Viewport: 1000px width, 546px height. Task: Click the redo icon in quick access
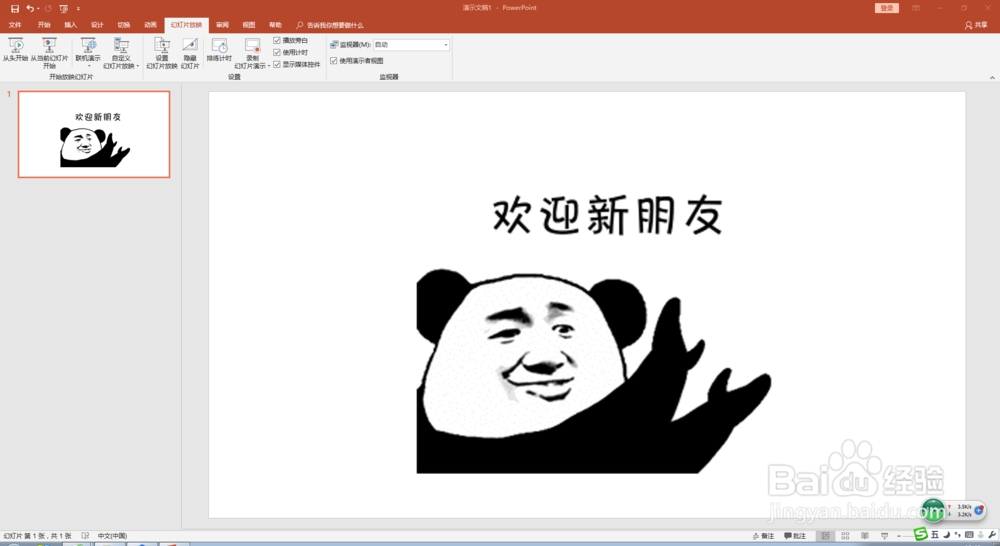tap(48, 8)
